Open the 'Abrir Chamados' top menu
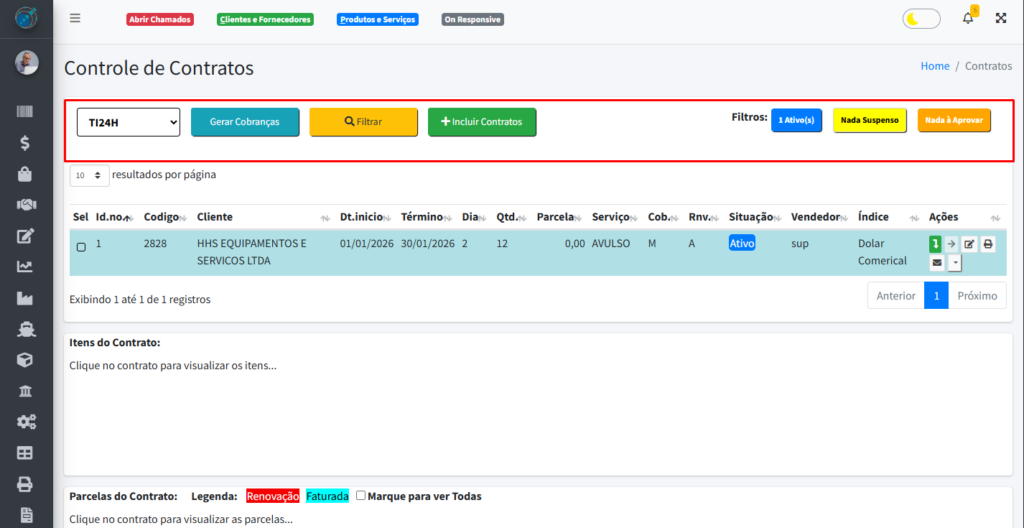Image resolution: width=1024 pixels, height=528 pixels. (x=160, y=19)
